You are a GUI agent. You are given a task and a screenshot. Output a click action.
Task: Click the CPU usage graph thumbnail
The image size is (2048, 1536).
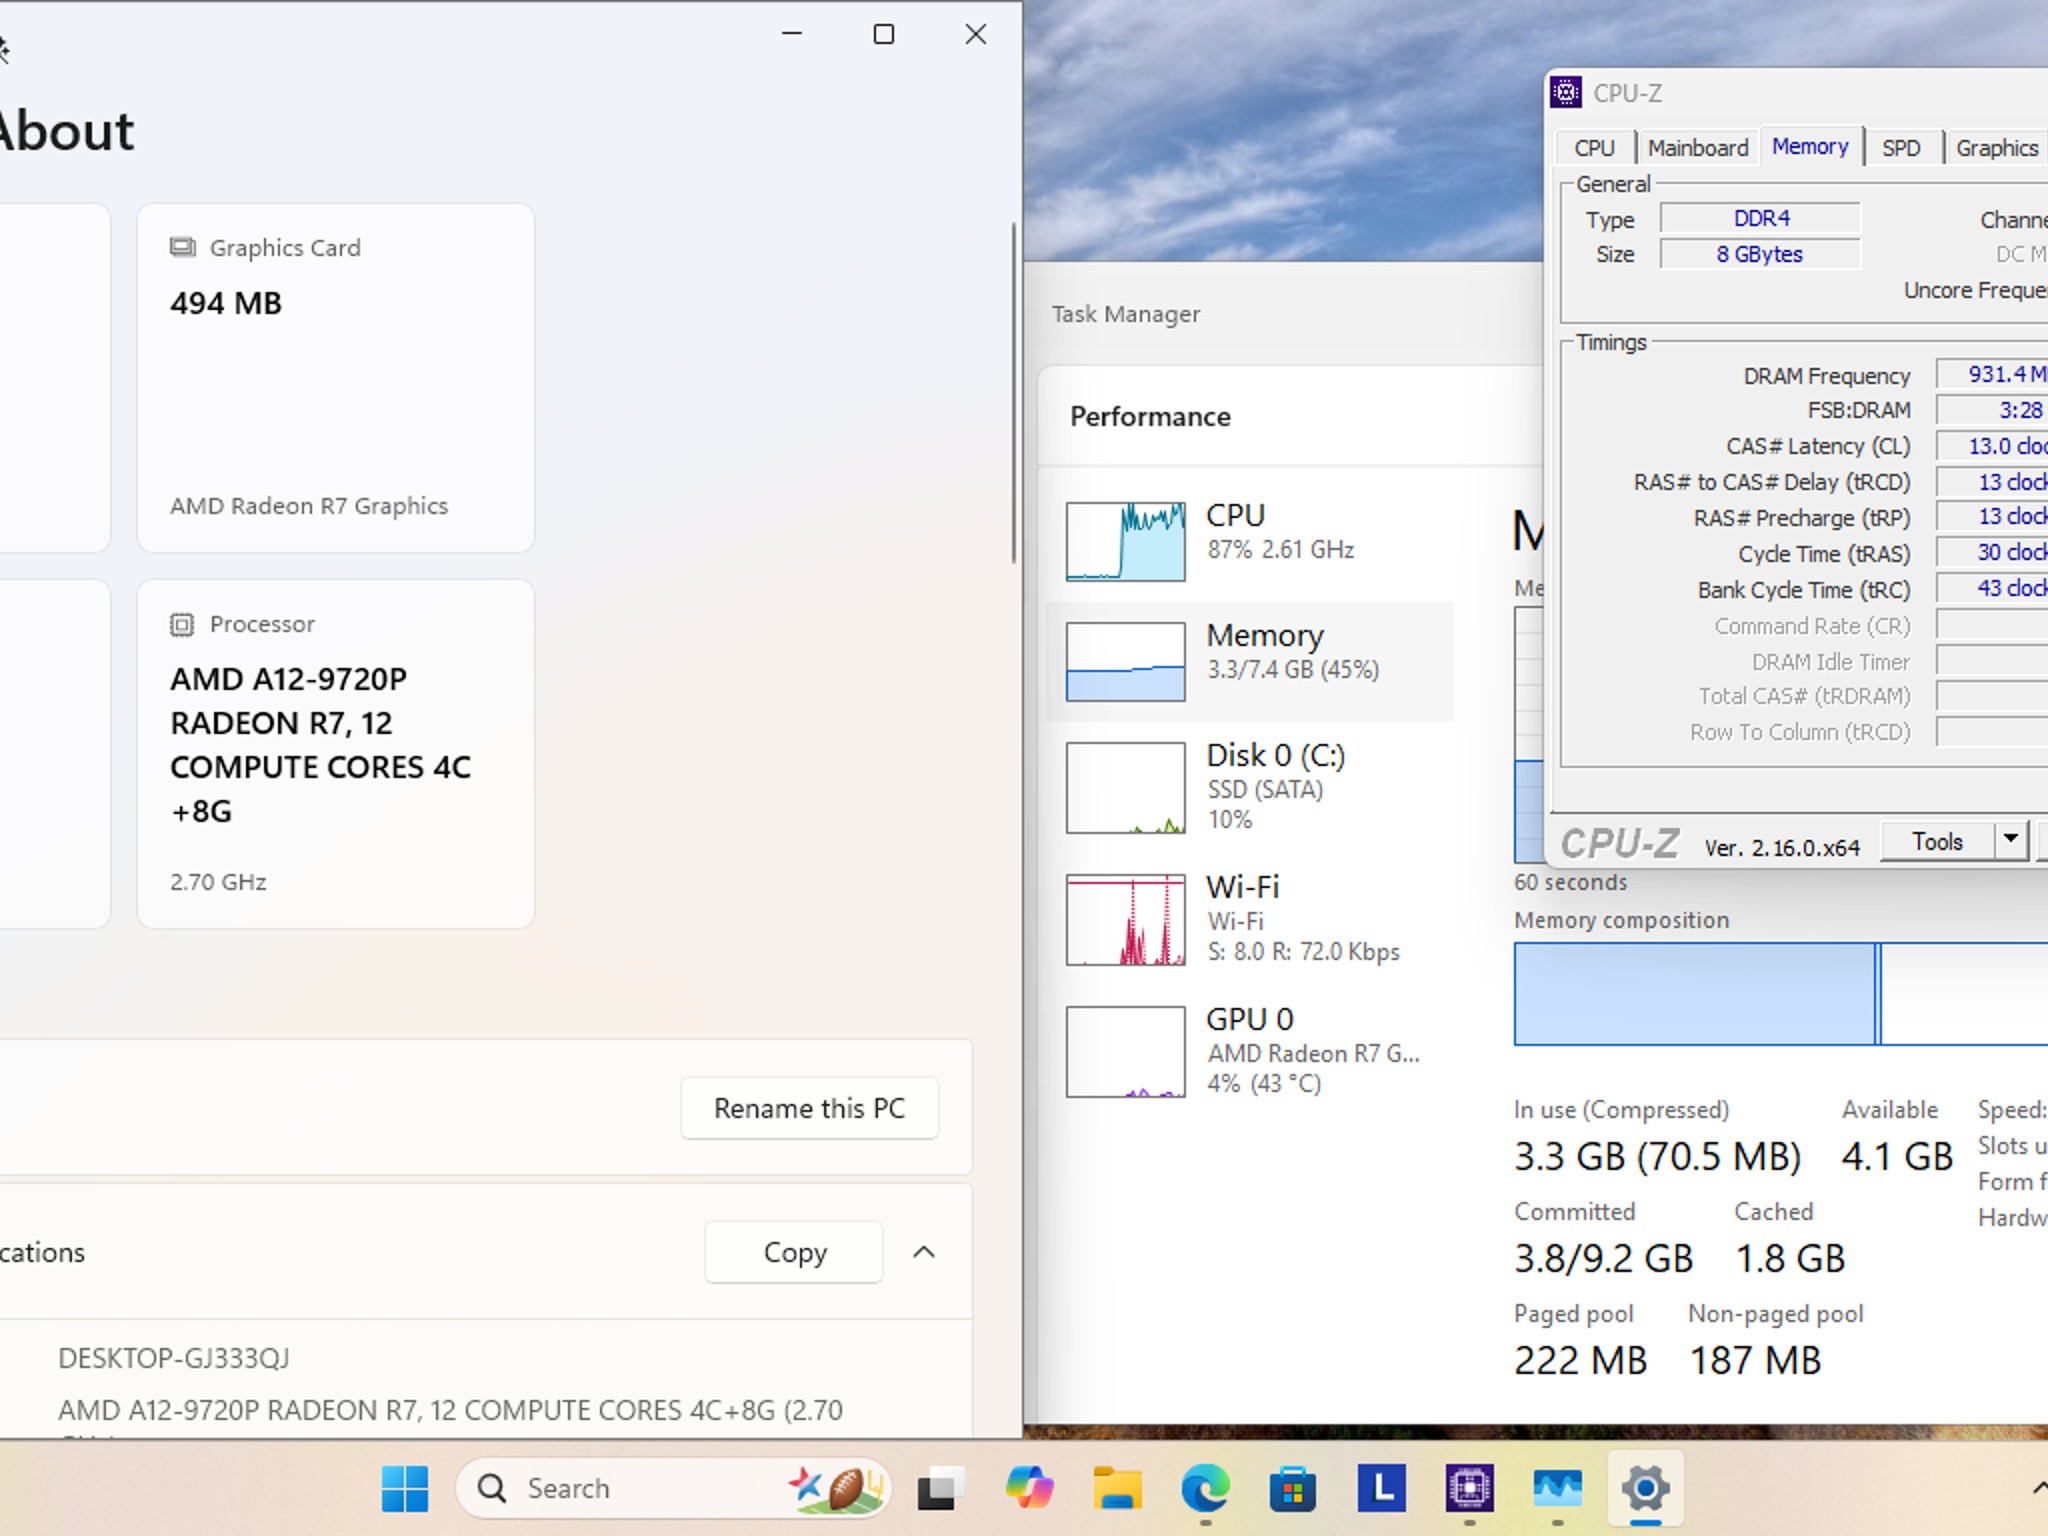1125,541
